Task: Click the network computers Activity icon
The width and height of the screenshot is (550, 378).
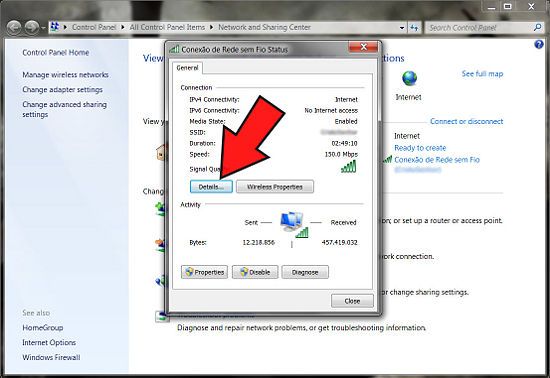Action: pos(294,225)
